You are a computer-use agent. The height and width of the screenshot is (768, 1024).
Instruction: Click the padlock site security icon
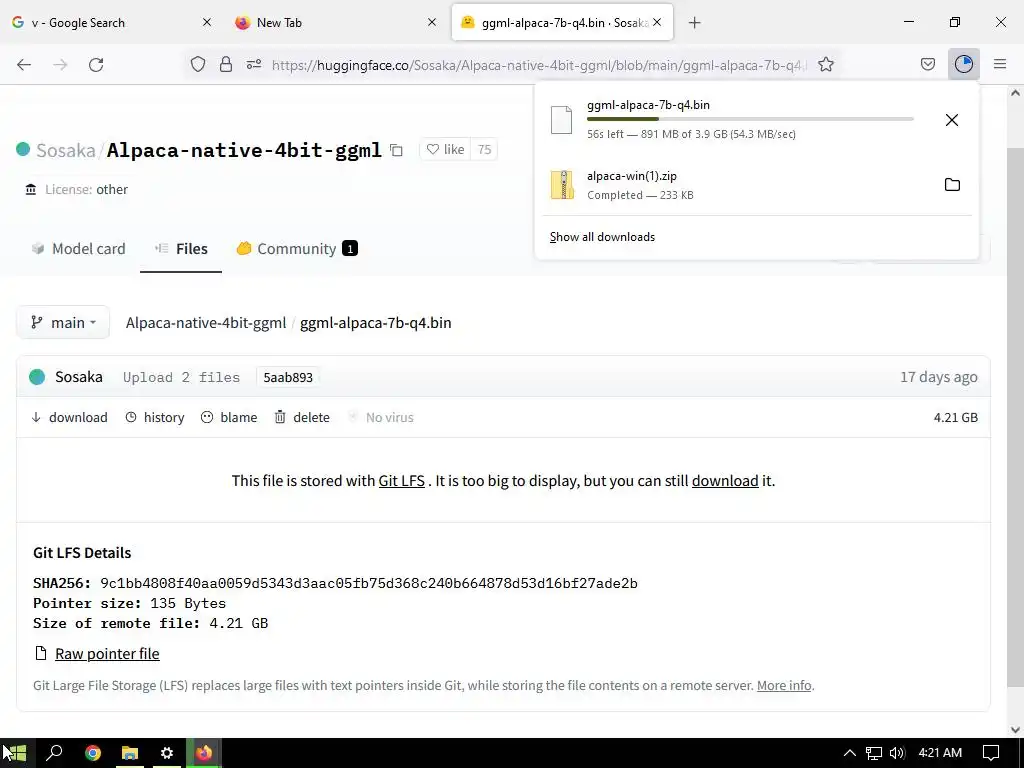pos(226,64)
